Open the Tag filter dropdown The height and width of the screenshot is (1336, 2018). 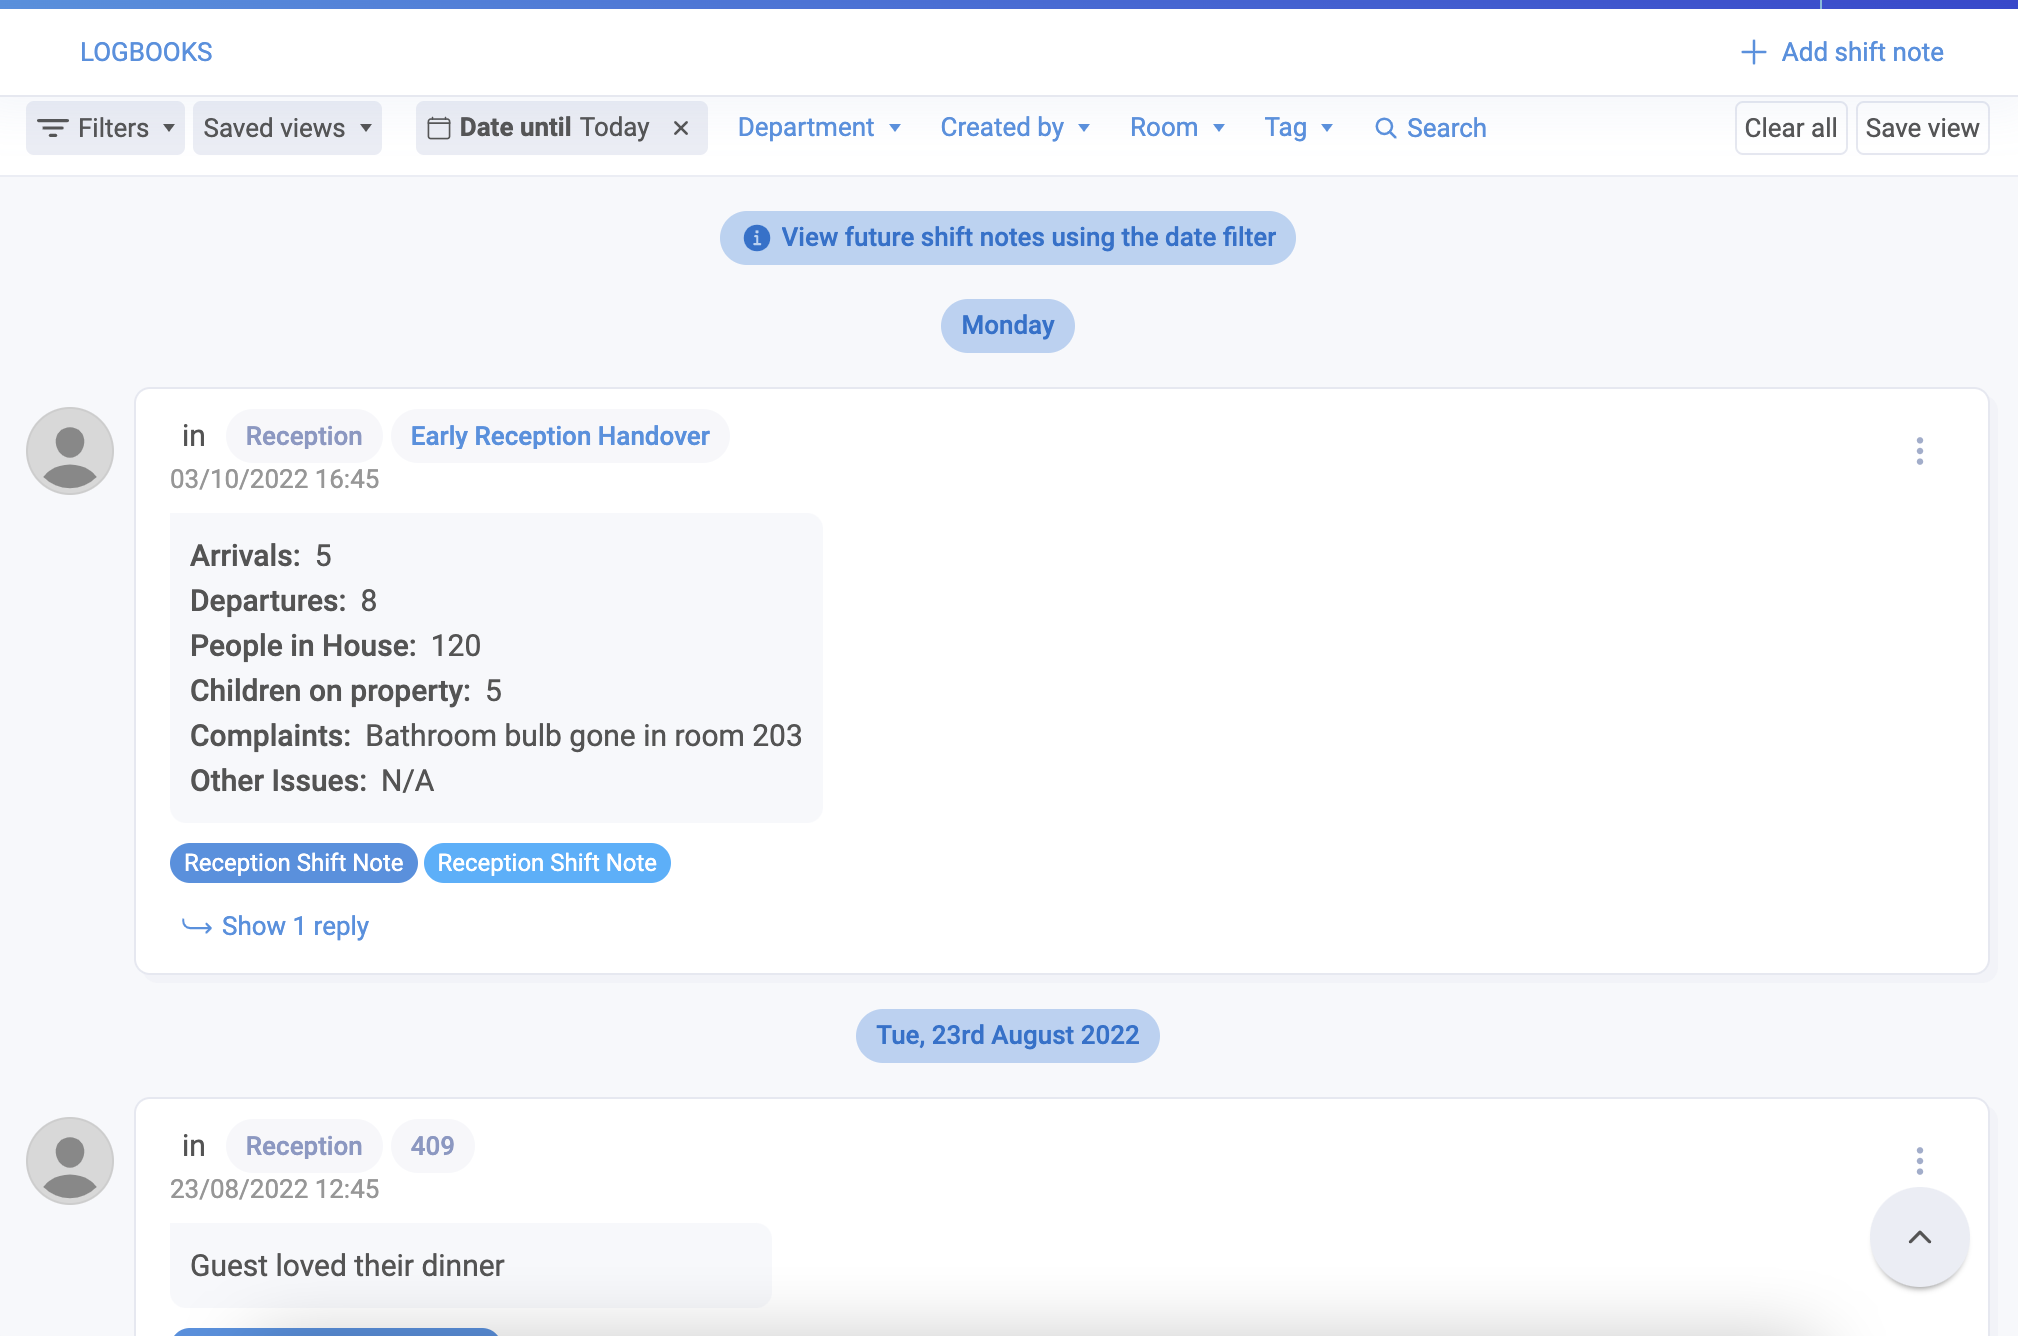(1298, 128)
